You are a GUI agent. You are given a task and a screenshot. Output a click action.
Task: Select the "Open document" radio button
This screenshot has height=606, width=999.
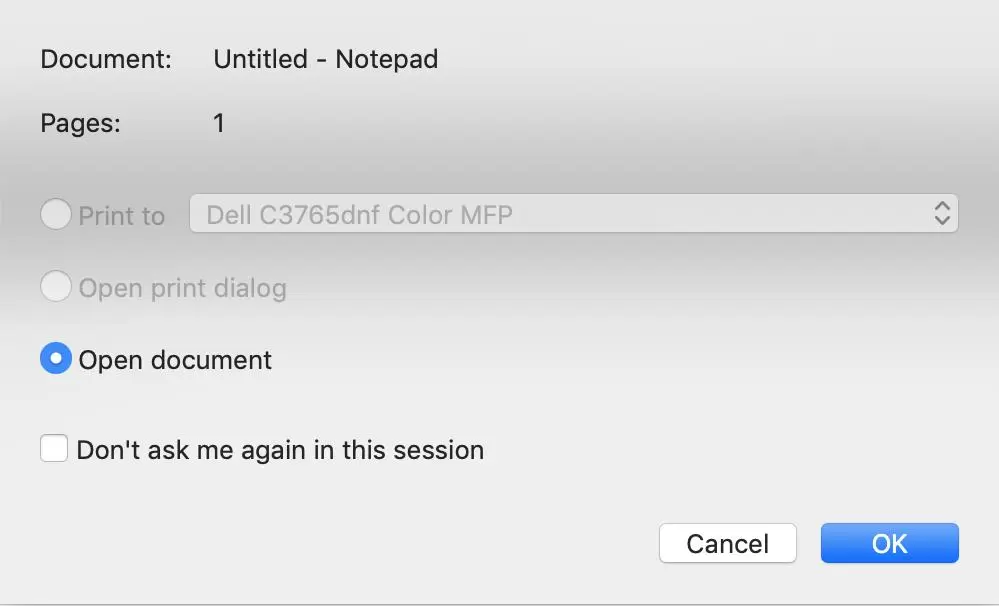point(56,359)
